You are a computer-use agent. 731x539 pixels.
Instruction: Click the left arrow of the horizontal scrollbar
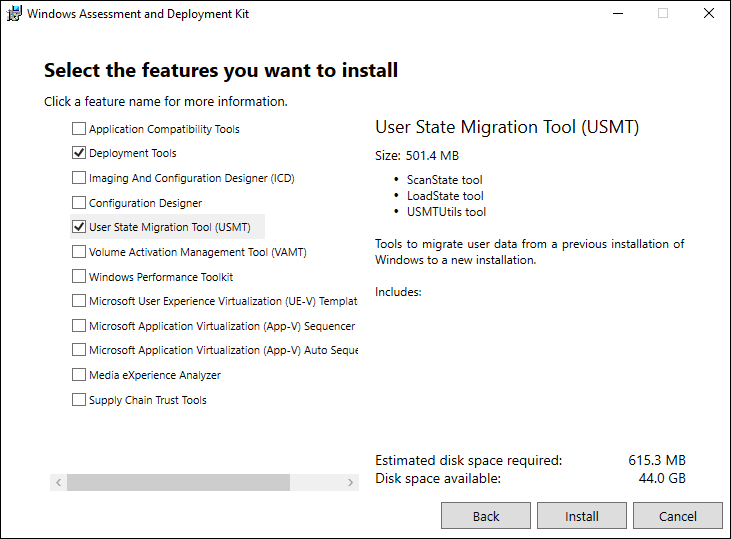tap(58, 482)
